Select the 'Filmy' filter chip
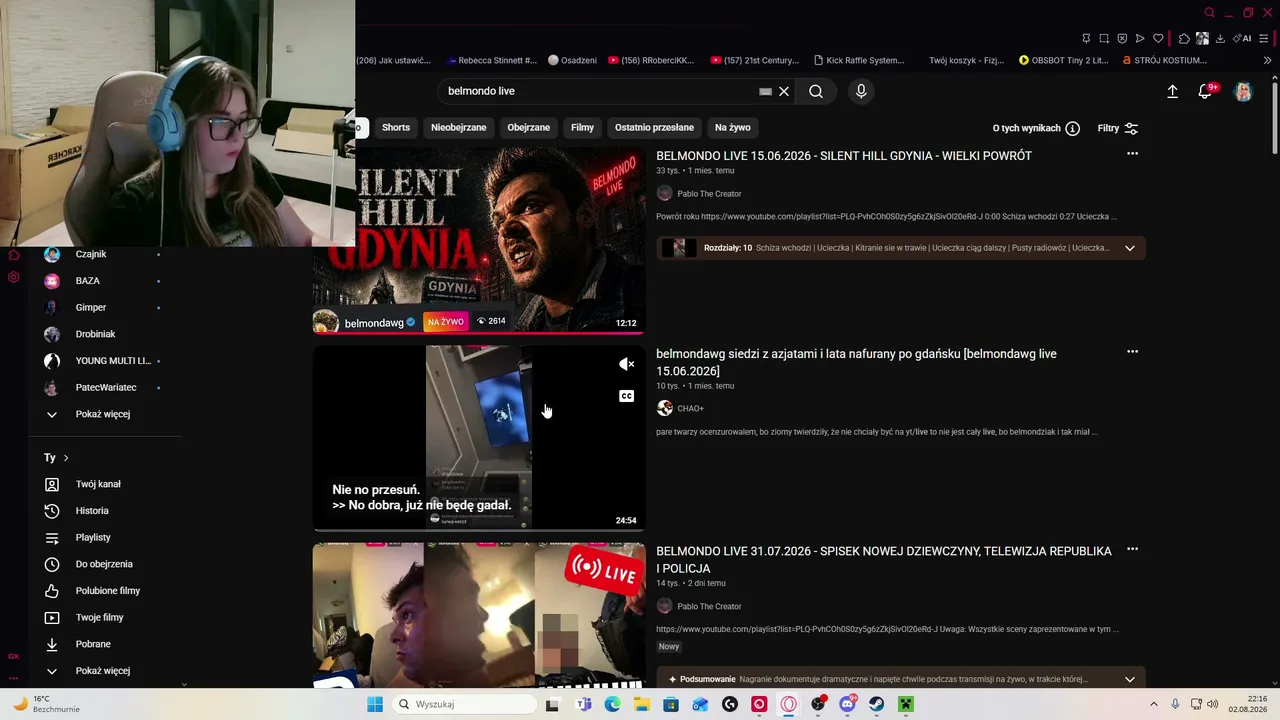 [x=583, y=128]
